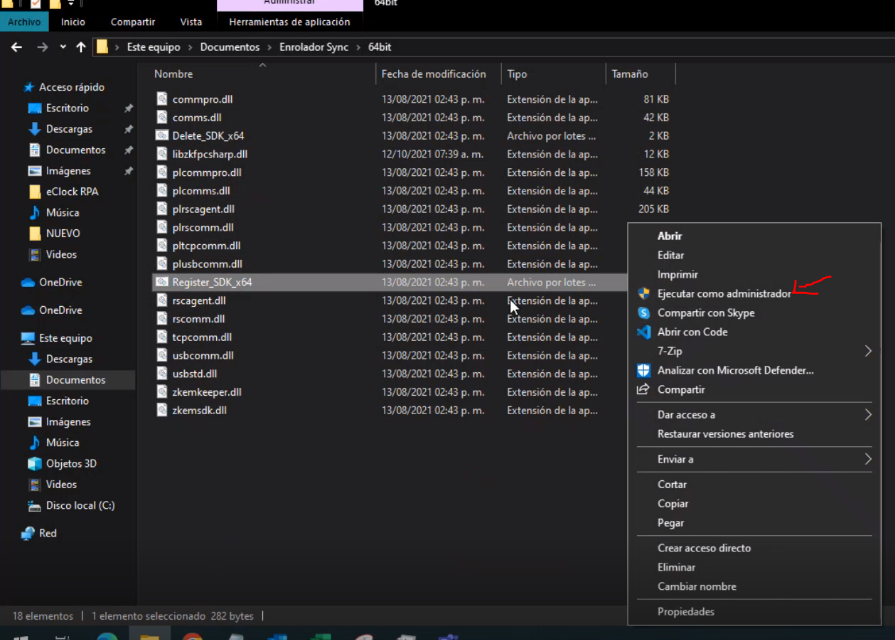Open Propiedades from the context menu
The width and height of the screenshot is (895, 640).
click(686, 611)
